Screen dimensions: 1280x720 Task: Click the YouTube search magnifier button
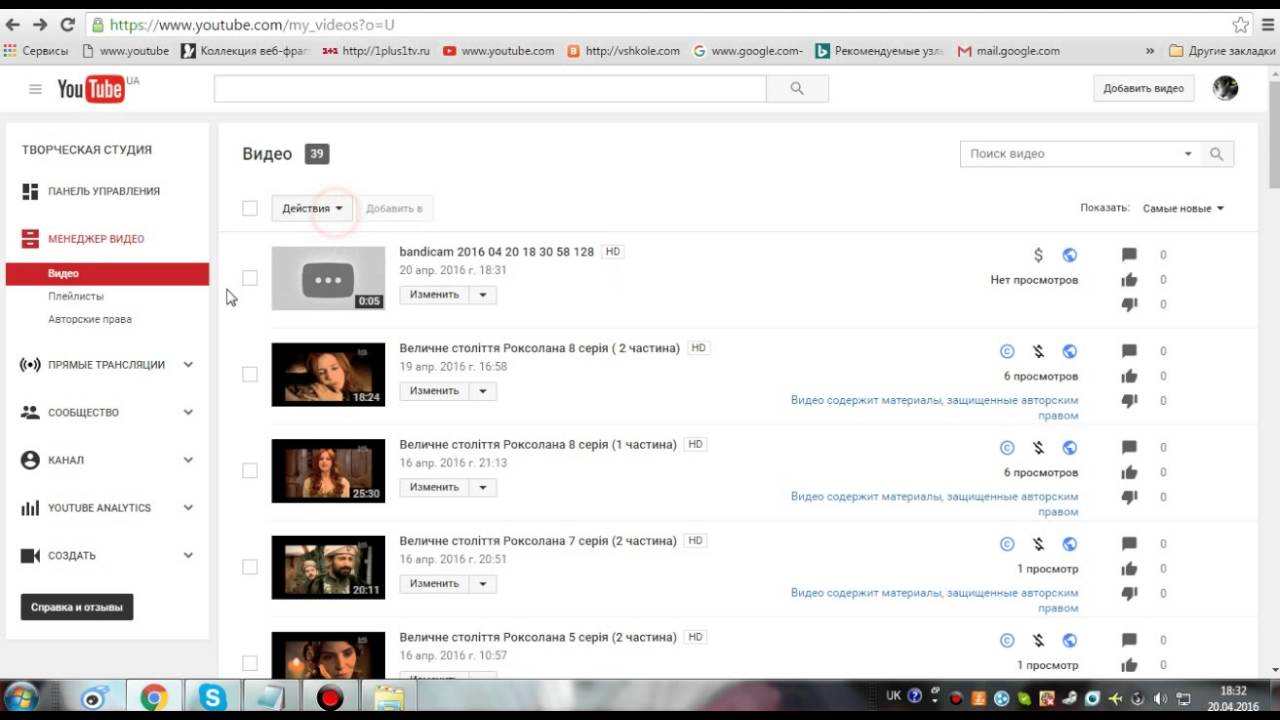(797, 88)
